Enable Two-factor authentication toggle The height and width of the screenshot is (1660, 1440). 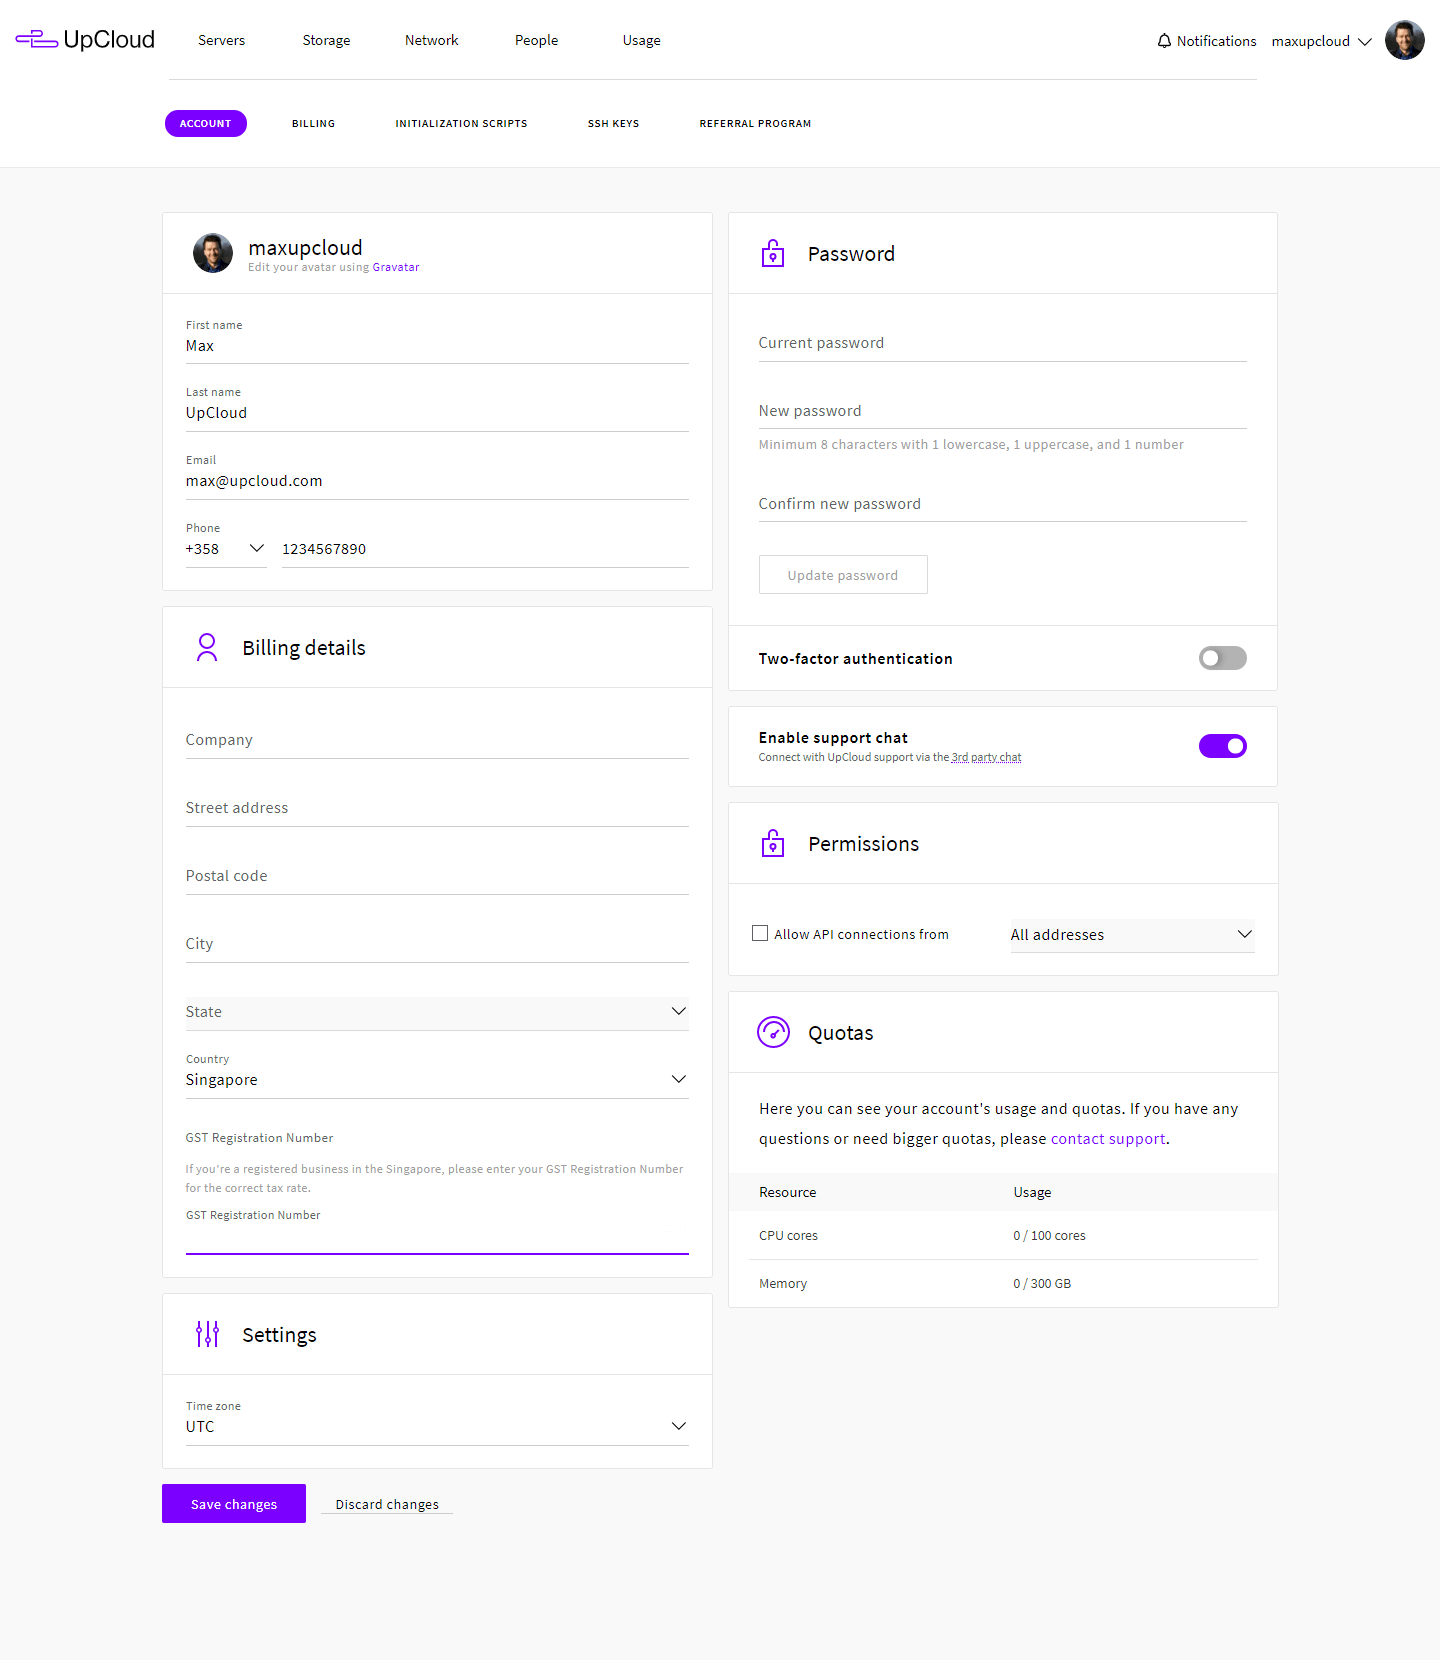coord(1222,658)
